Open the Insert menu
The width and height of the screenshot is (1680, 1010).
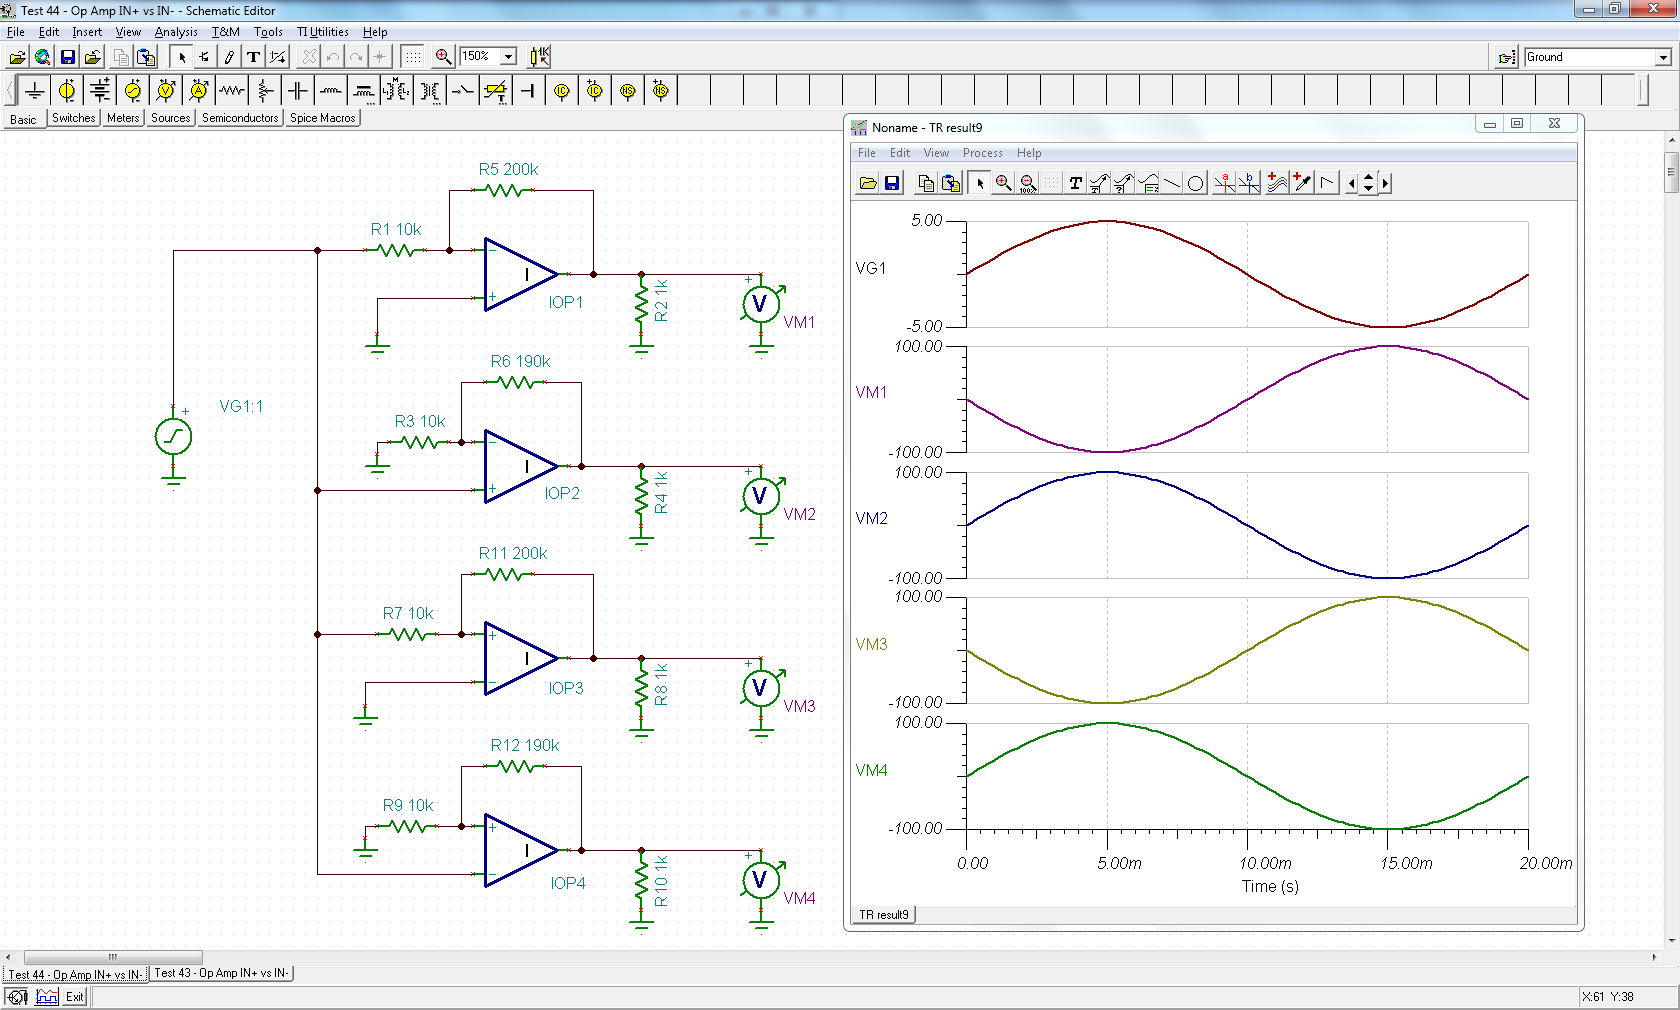click(87, 32)
